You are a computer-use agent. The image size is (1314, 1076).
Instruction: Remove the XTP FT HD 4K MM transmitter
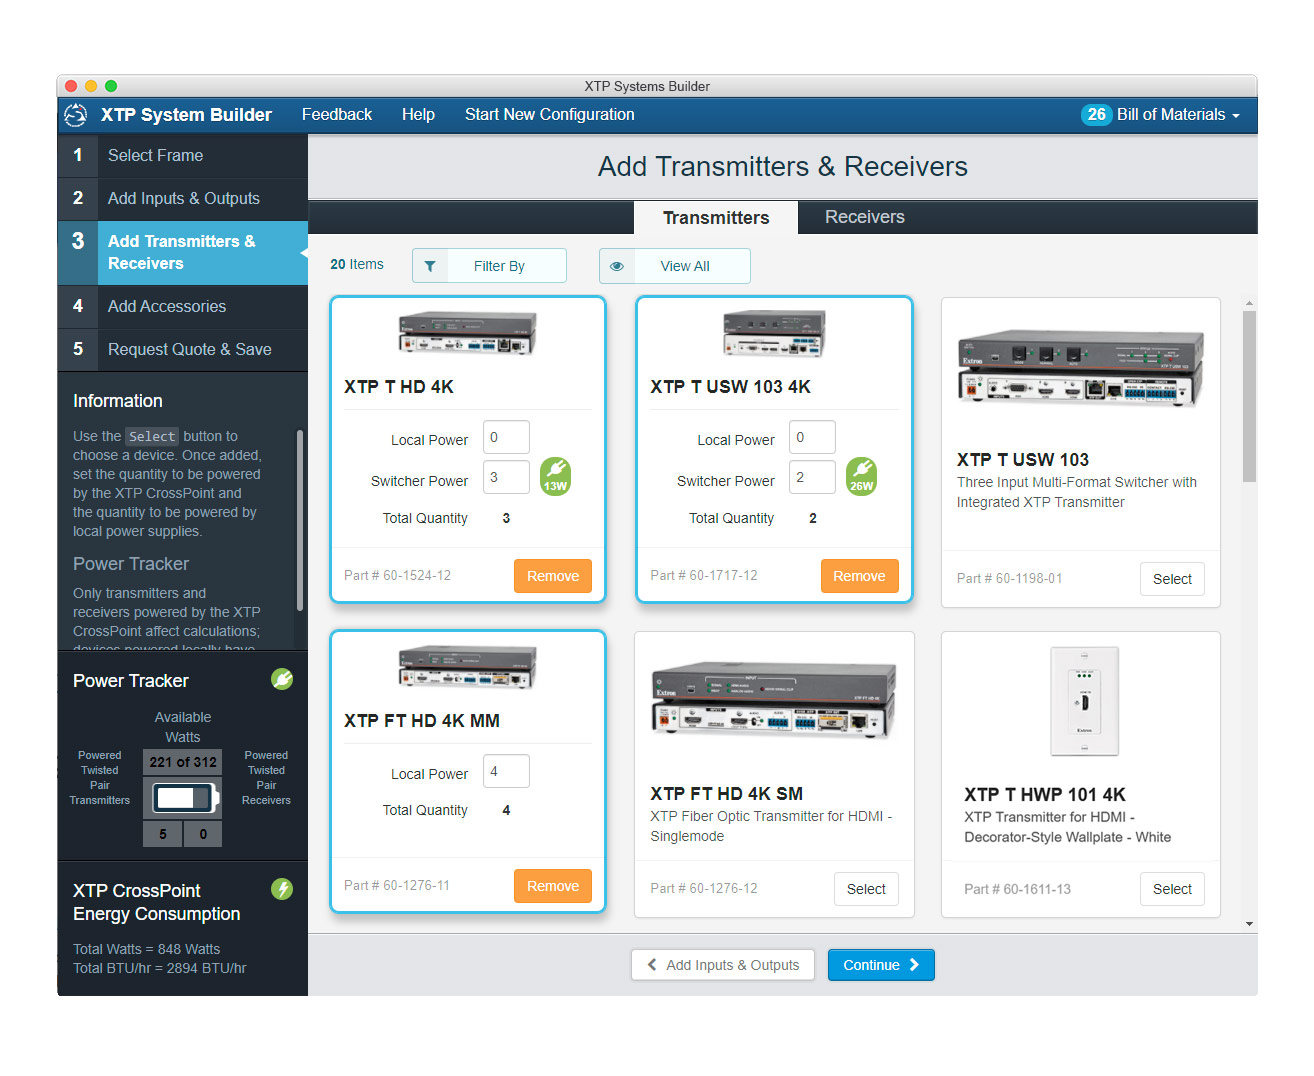click(553, 886)
